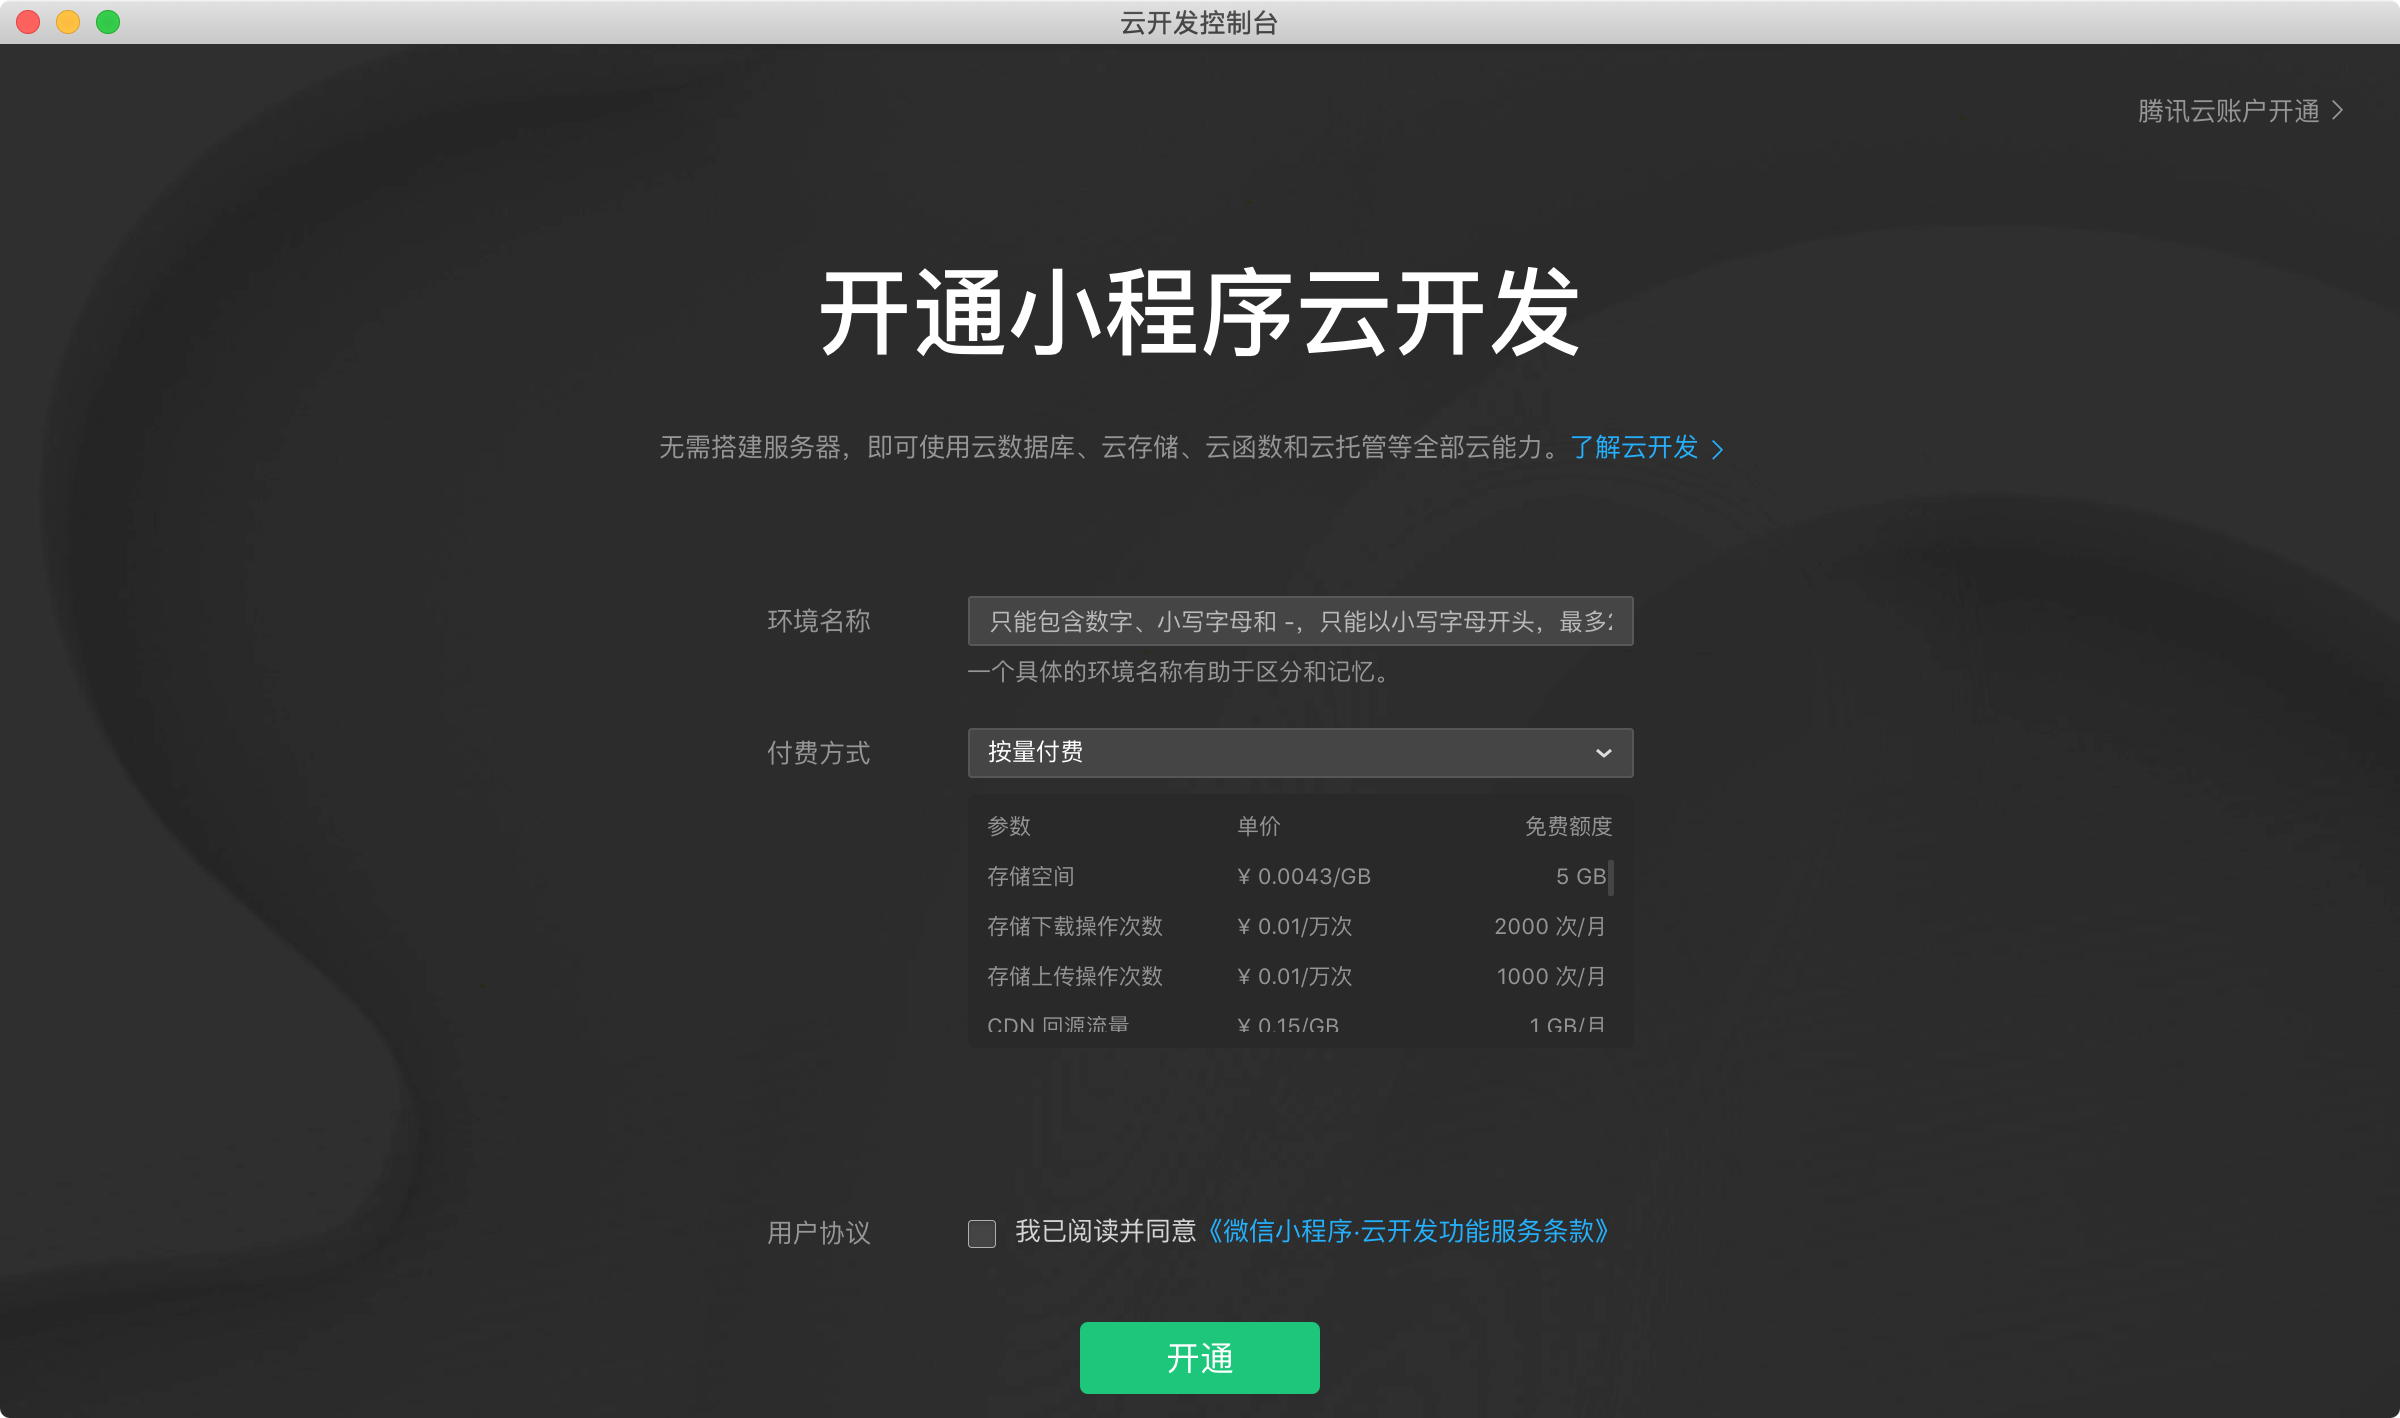The height and width of the screenshot is (1418, 2400).
Task: Open the 了解云开发 link
Action: click(1634, 447)
